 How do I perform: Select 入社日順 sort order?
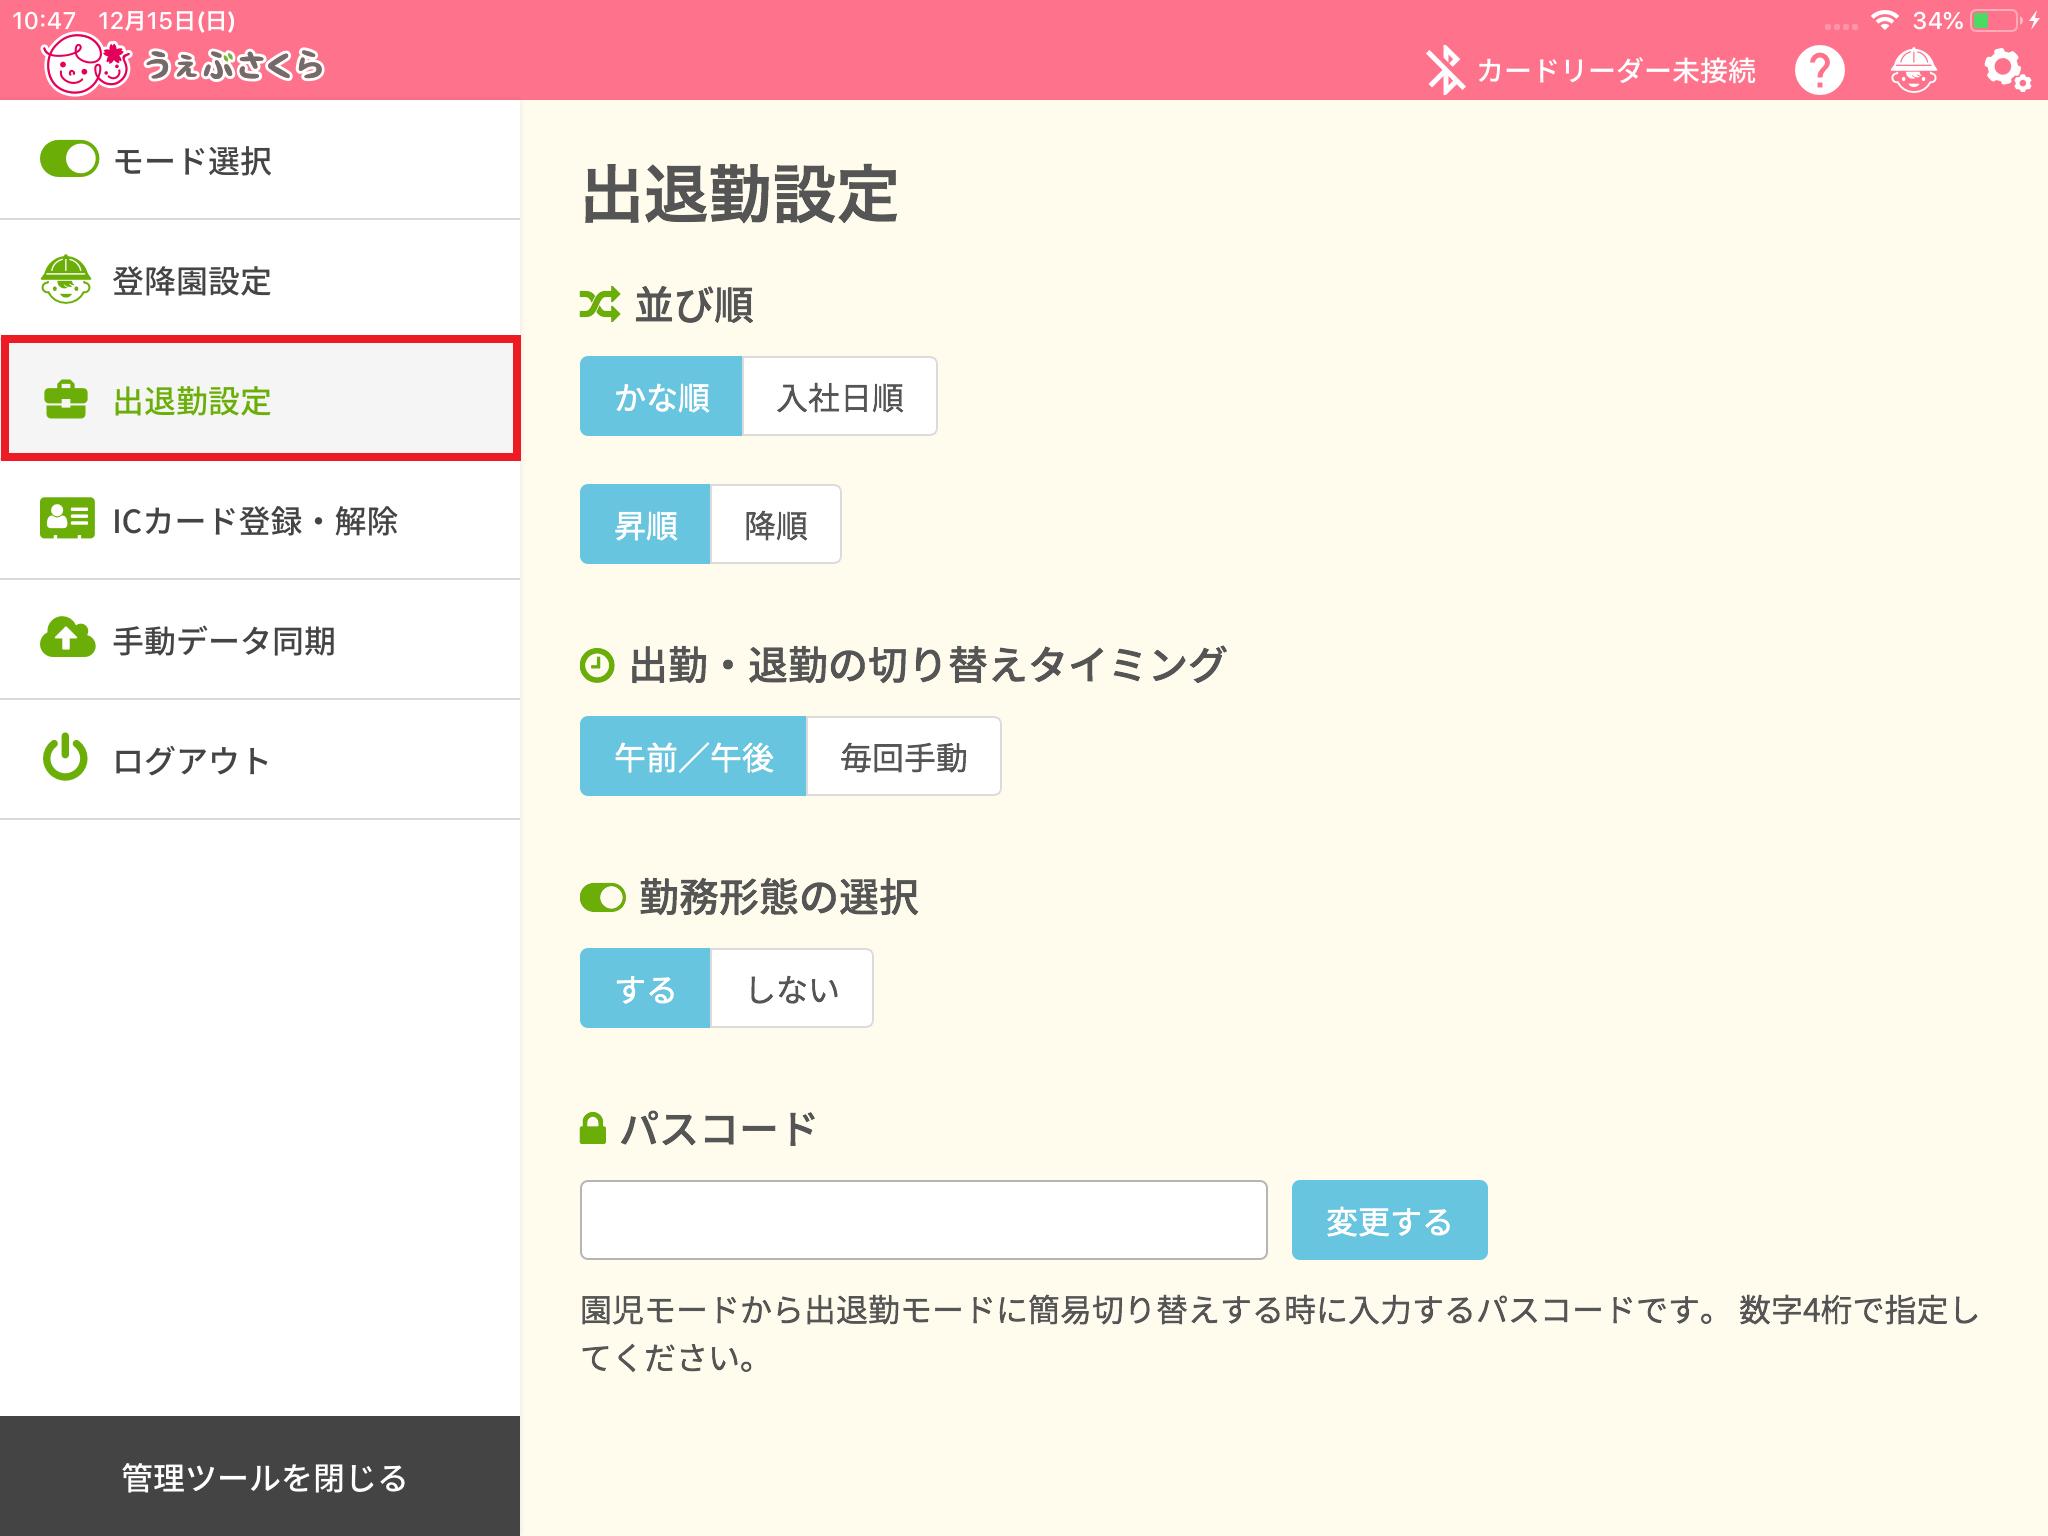[840, 396]
